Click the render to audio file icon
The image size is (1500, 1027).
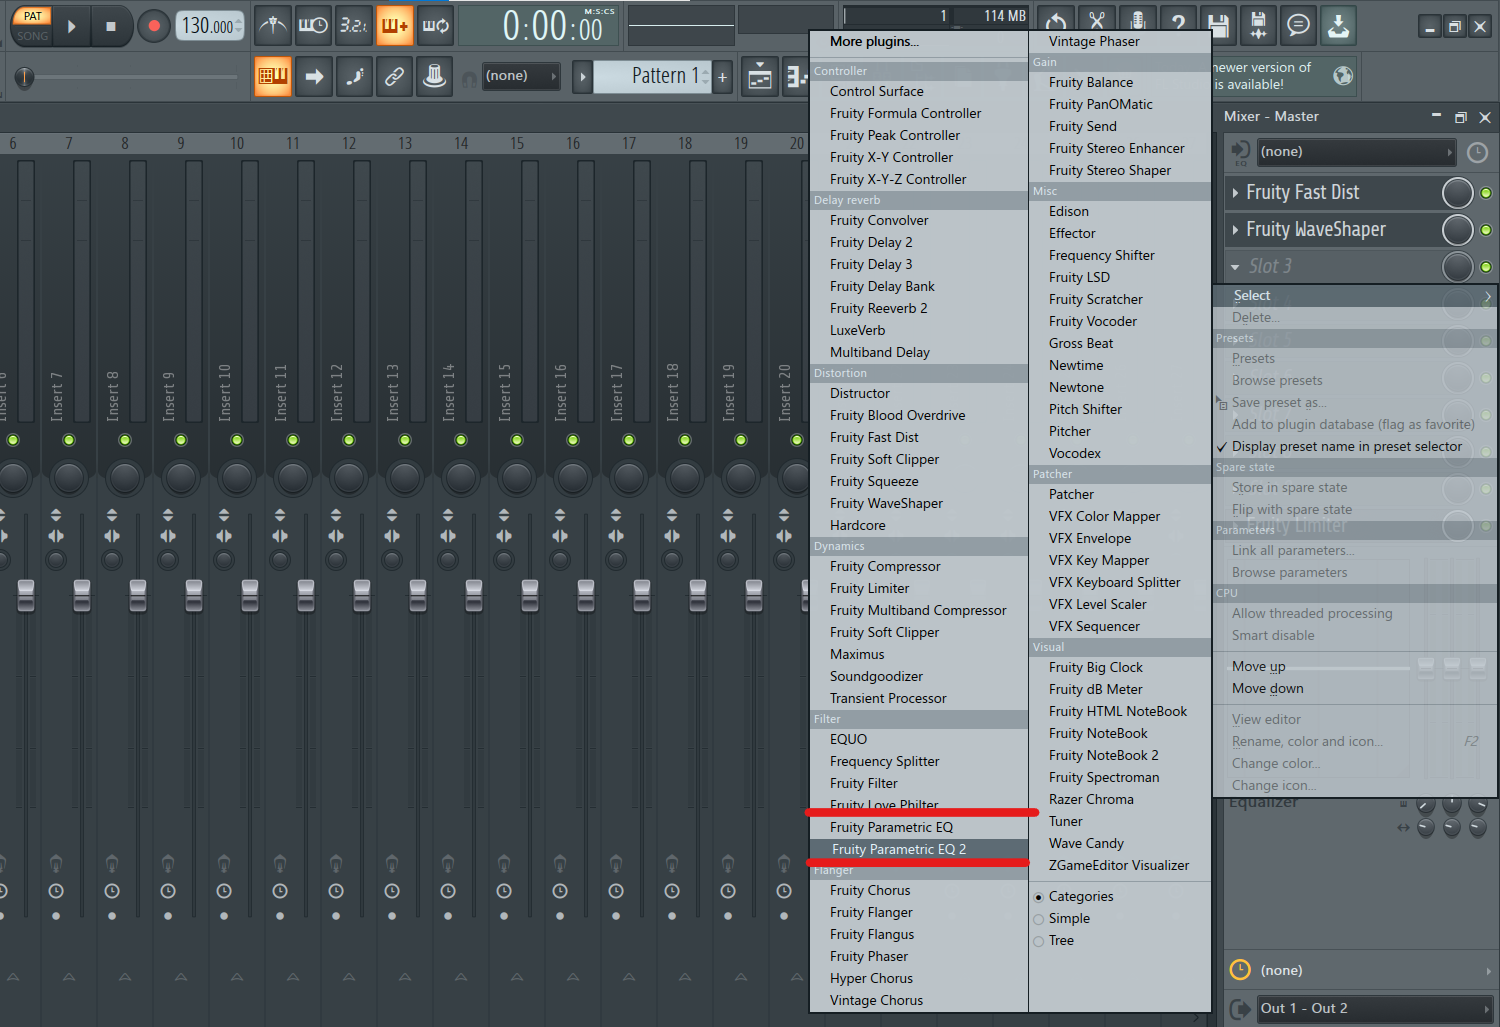click(x=1258, y=25)
